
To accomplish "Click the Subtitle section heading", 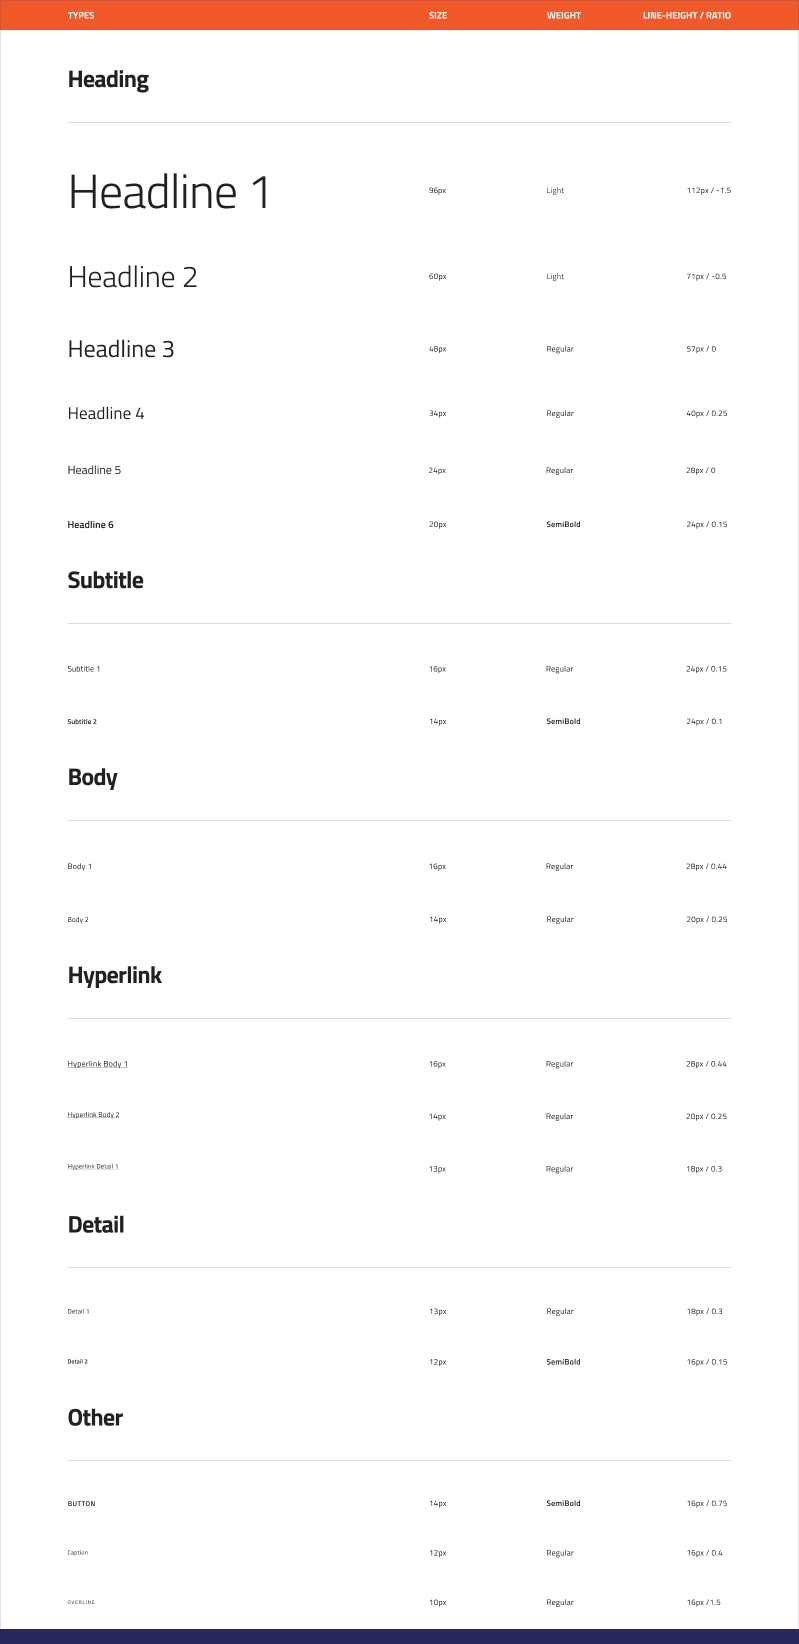I will [x=105, y=580].
